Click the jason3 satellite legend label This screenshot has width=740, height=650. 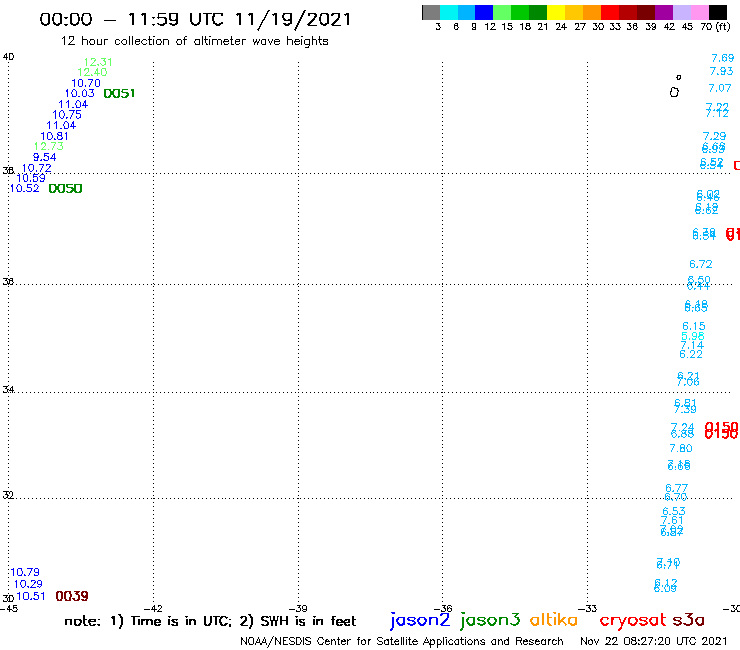click(x=490, y=620)
